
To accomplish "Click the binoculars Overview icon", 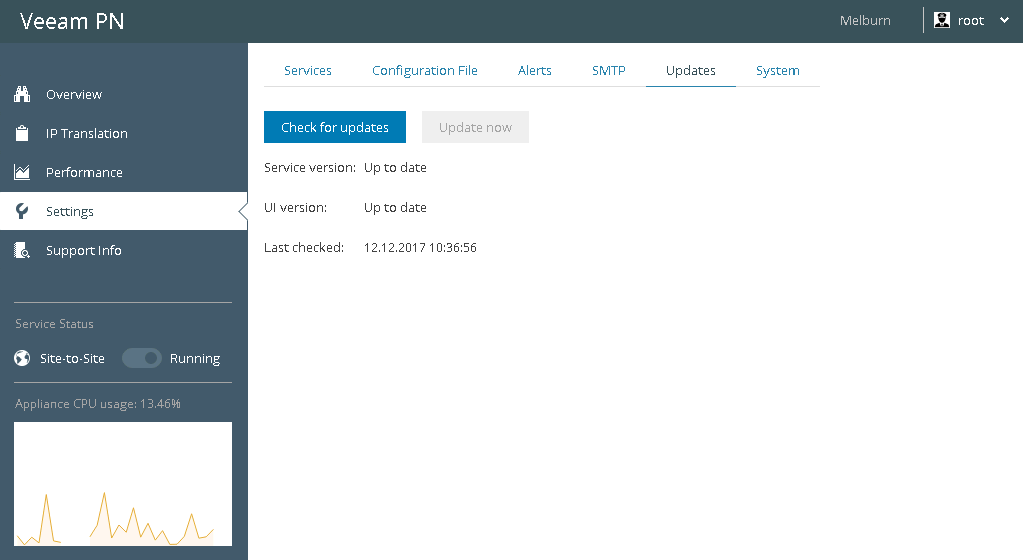I will pos(22,94).
